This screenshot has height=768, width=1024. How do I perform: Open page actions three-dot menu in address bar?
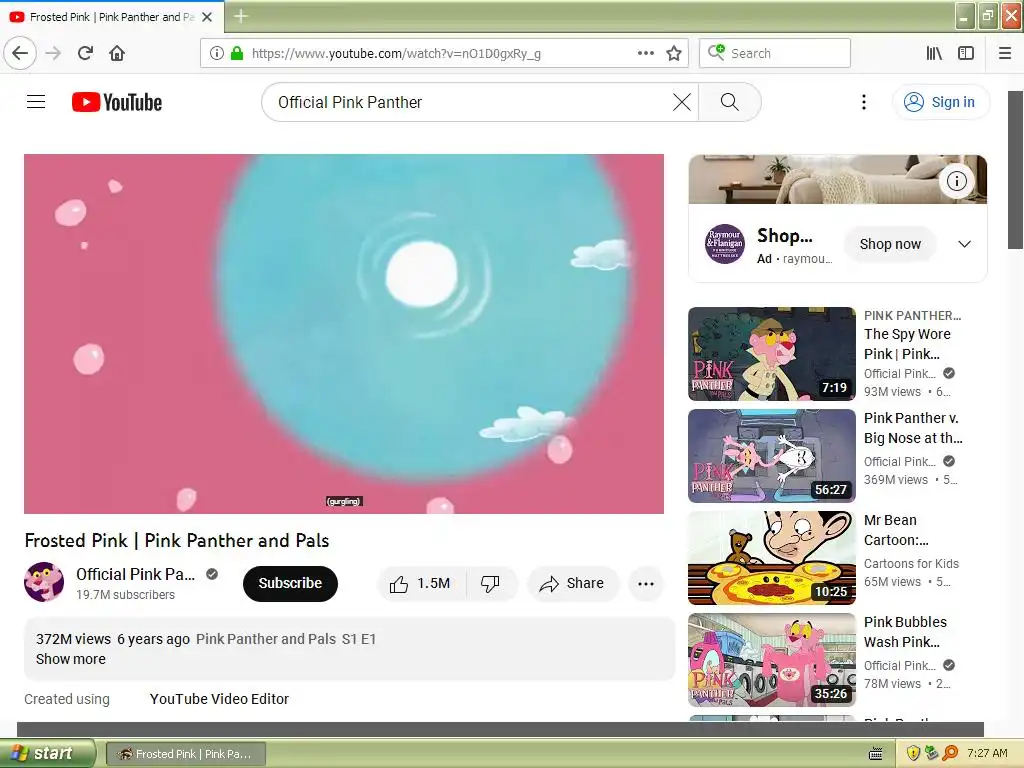(x=645, y=53)
